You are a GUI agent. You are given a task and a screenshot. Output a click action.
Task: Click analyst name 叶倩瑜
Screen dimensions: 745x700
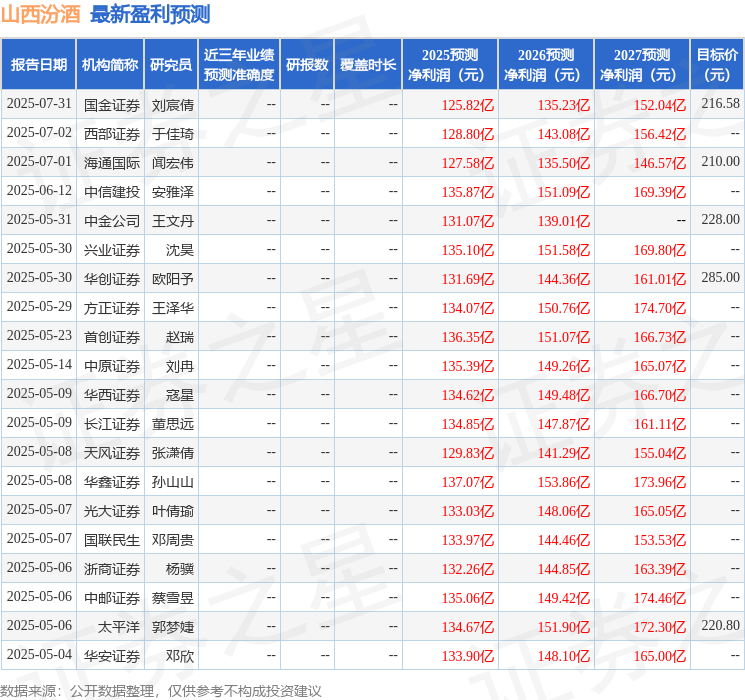172,511
